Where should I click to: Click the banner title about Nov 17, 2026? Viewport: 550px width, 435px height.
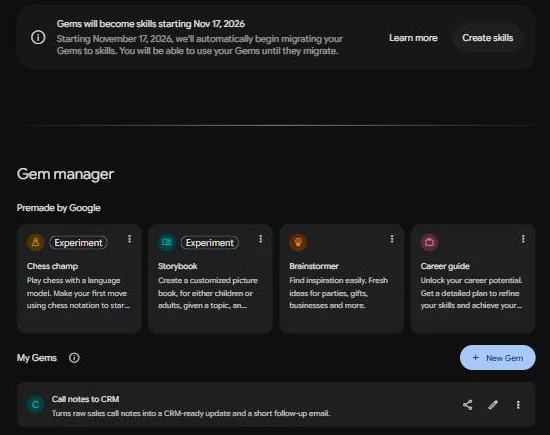(150, 24)
